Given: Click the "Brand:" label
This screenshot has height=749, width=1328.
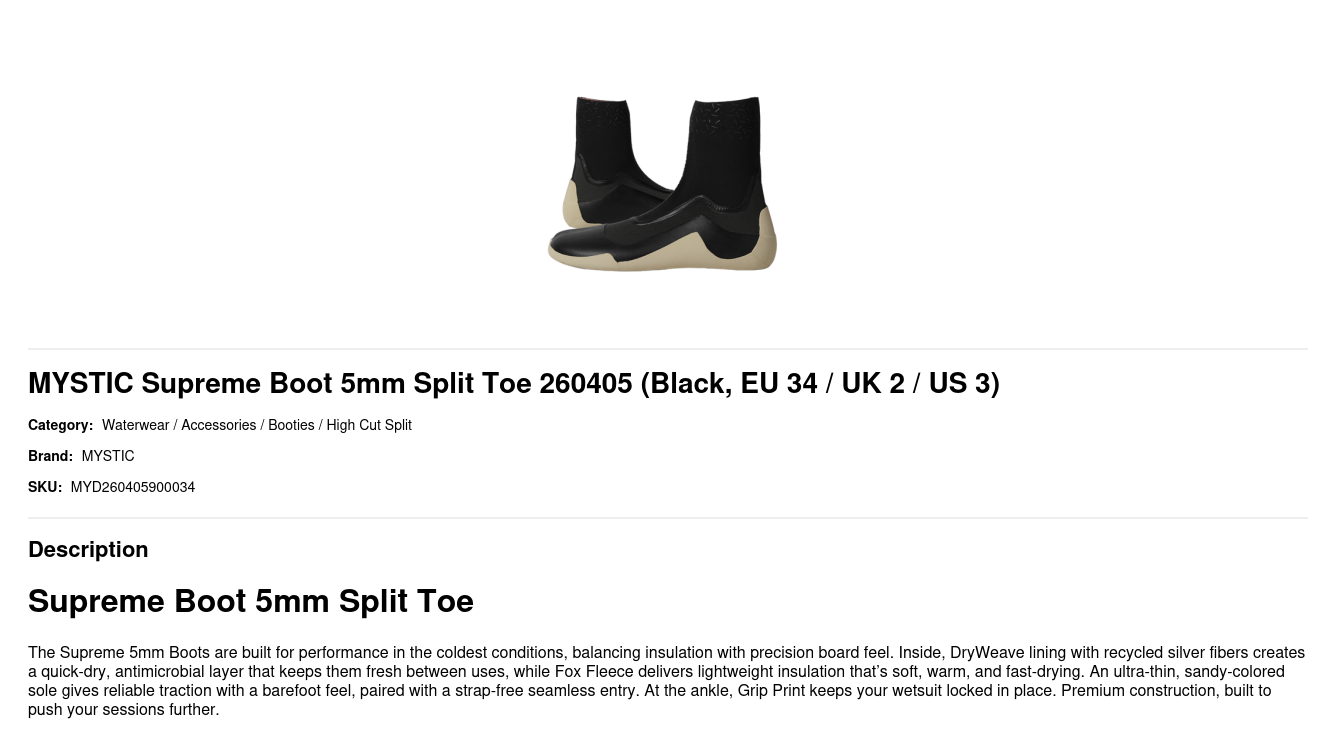Looking at the screenshot, I should point(50,456).
